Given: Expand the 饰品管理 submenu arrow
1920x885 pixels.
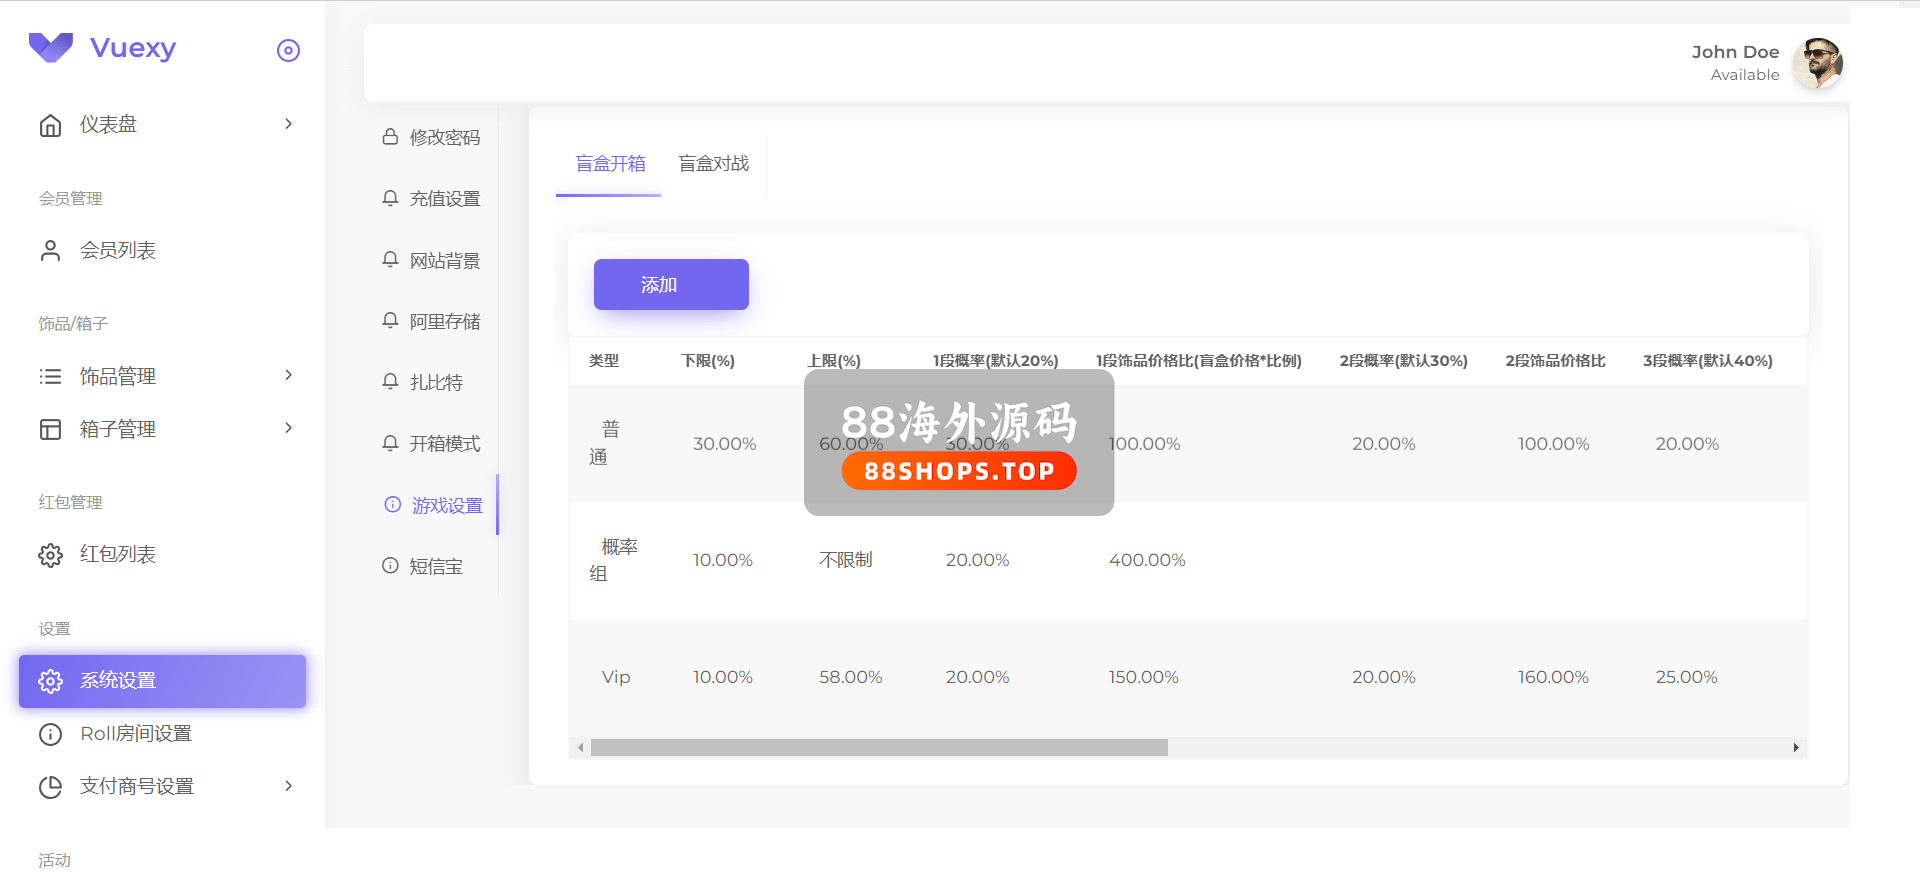Looking at the screenshot, I should click(x=288, y=375).
